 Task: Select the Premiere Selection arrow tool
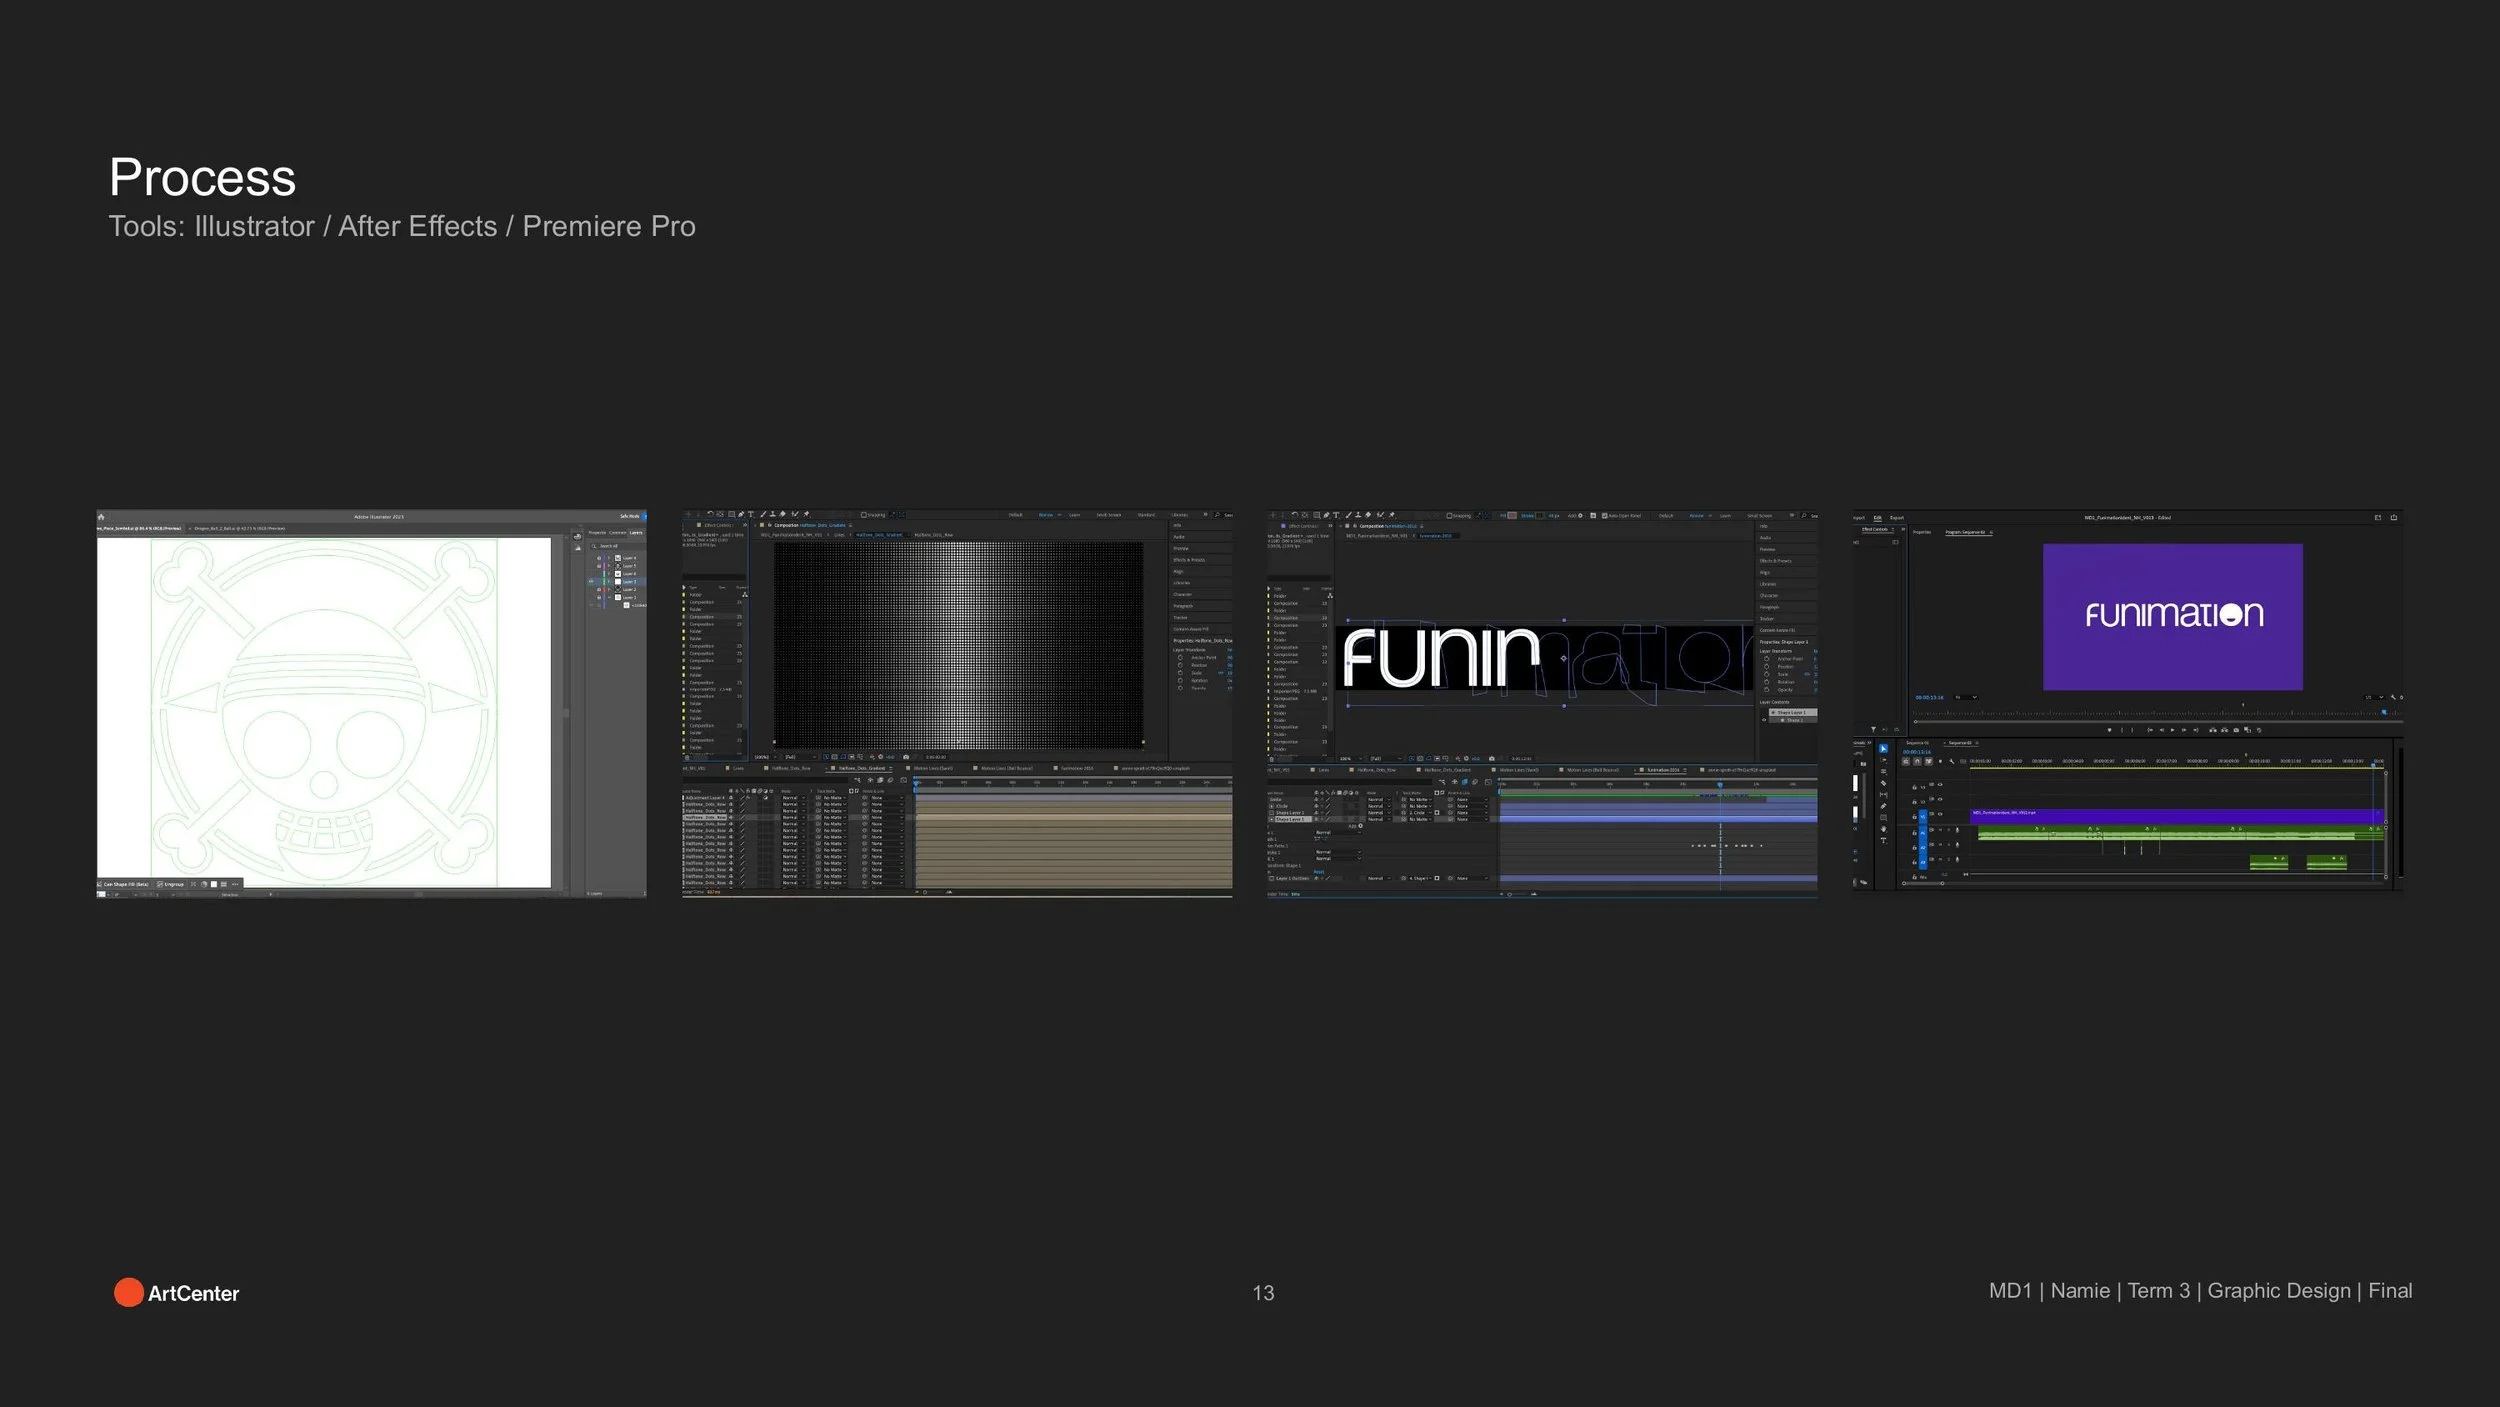(1883, 748)
